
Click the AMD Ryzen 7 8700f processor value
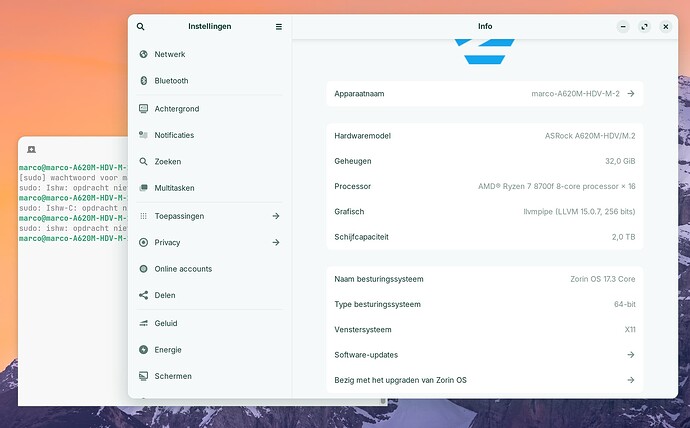pos(557,187)
